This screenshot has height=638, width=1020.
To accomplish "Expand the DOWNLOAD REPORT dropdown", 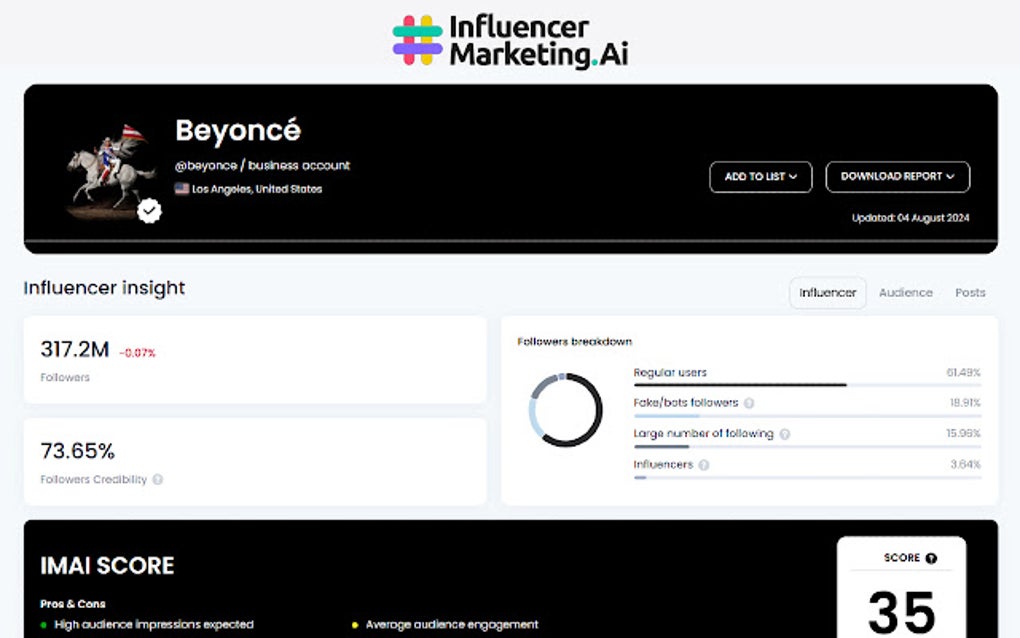I will tap(897, 177).
